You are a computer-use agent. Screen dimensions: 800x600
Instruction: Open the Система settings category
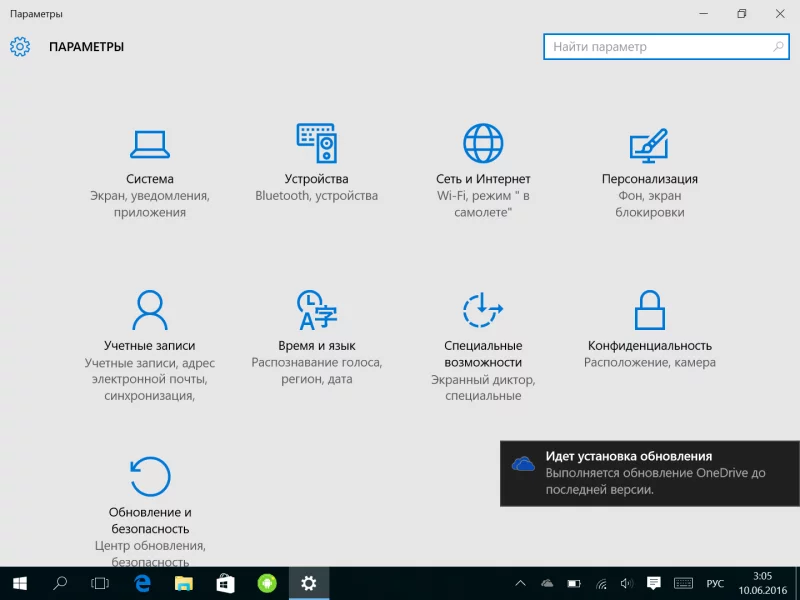tap(150, 146)
